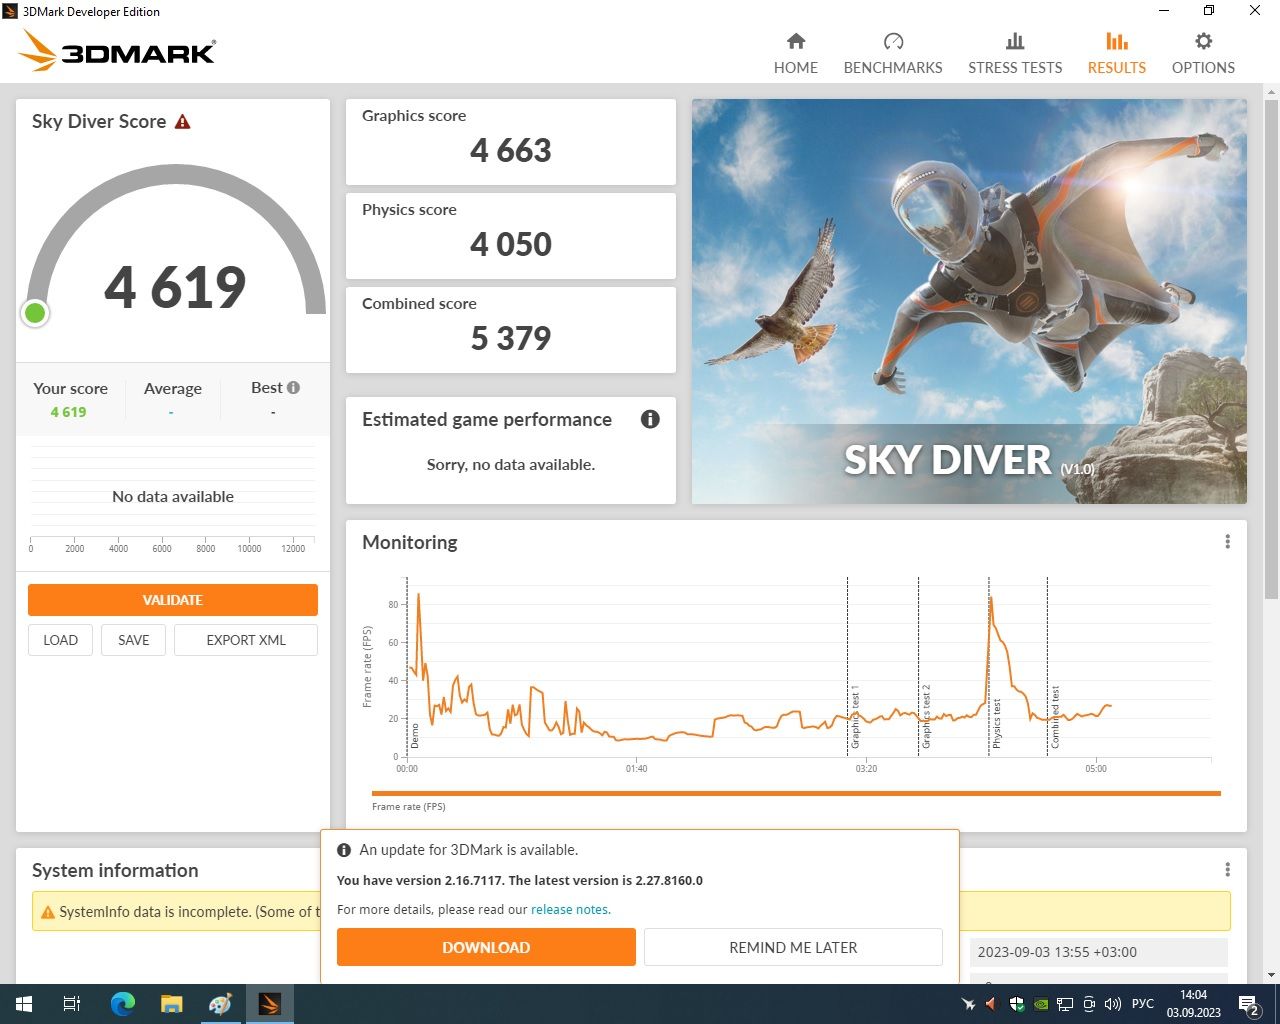Click the volume icon in the system tray
This screenshot has width=1280, height=1024.
[x=1112, y=1004]
